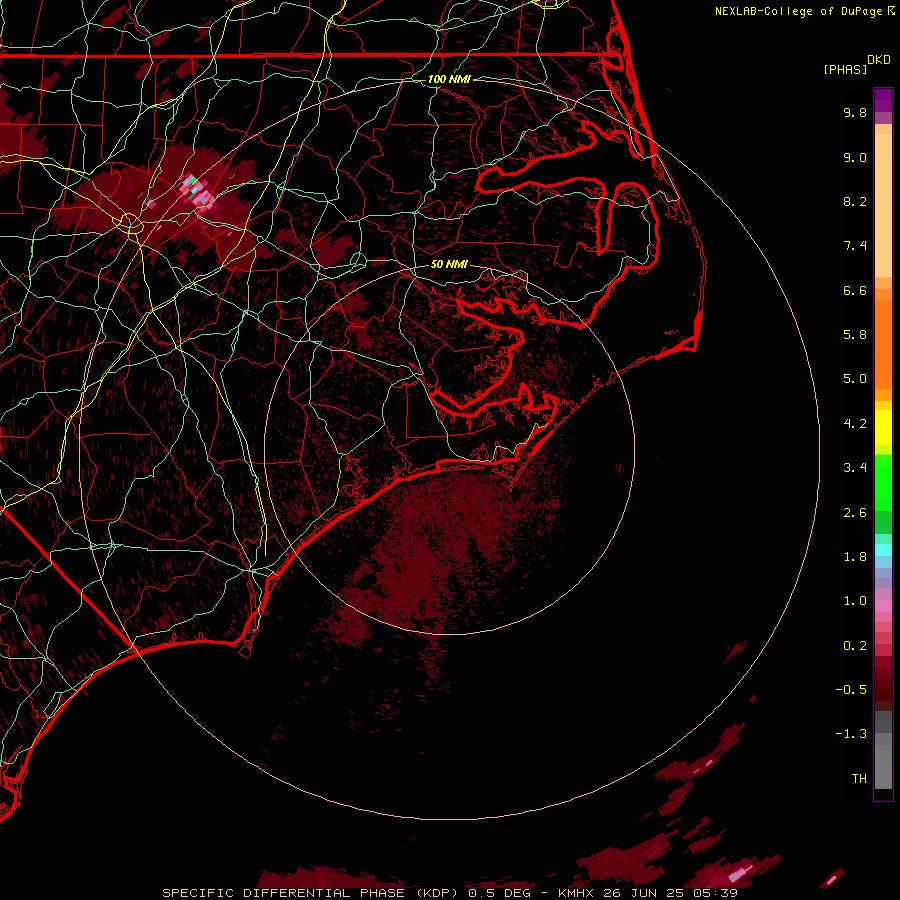Click the 50 NMI range ring label

(449, 264)
